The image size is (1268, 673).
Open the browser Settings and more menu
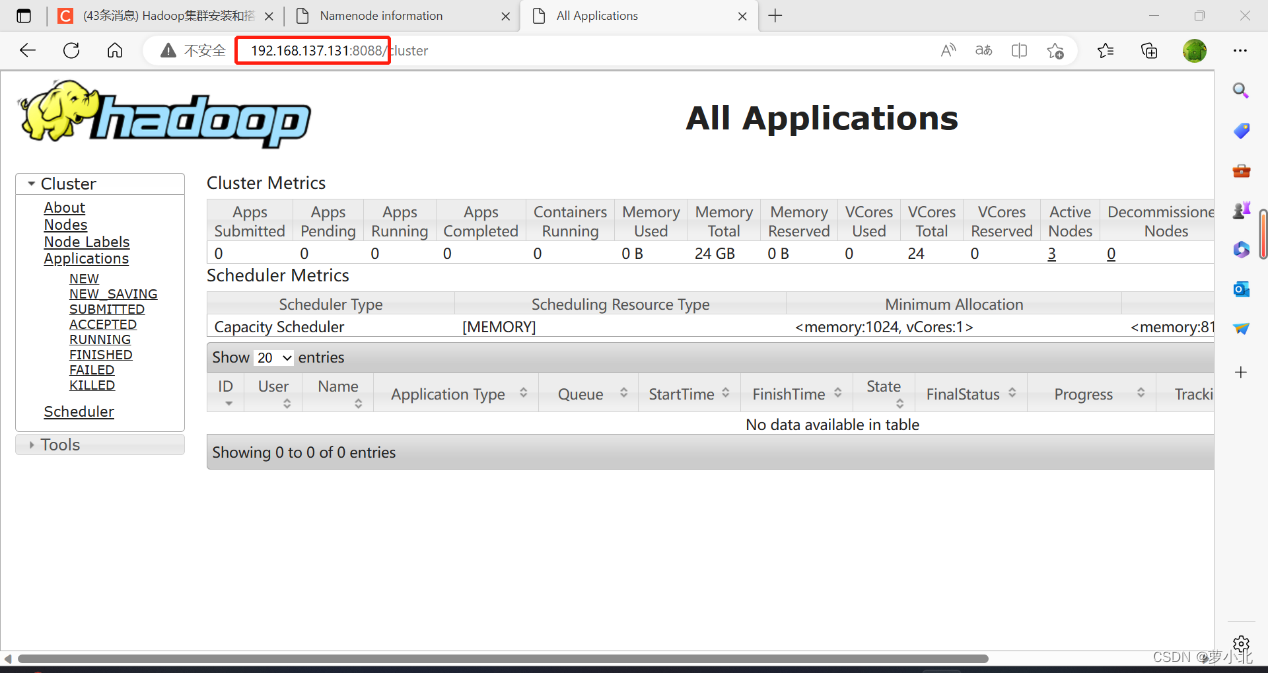pyautogui.click(x=1240, y=50)
